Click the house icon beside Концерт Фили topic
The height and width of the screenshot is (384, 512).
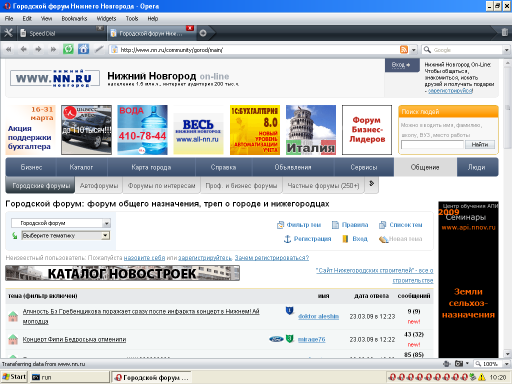click(x=13, y=339)
